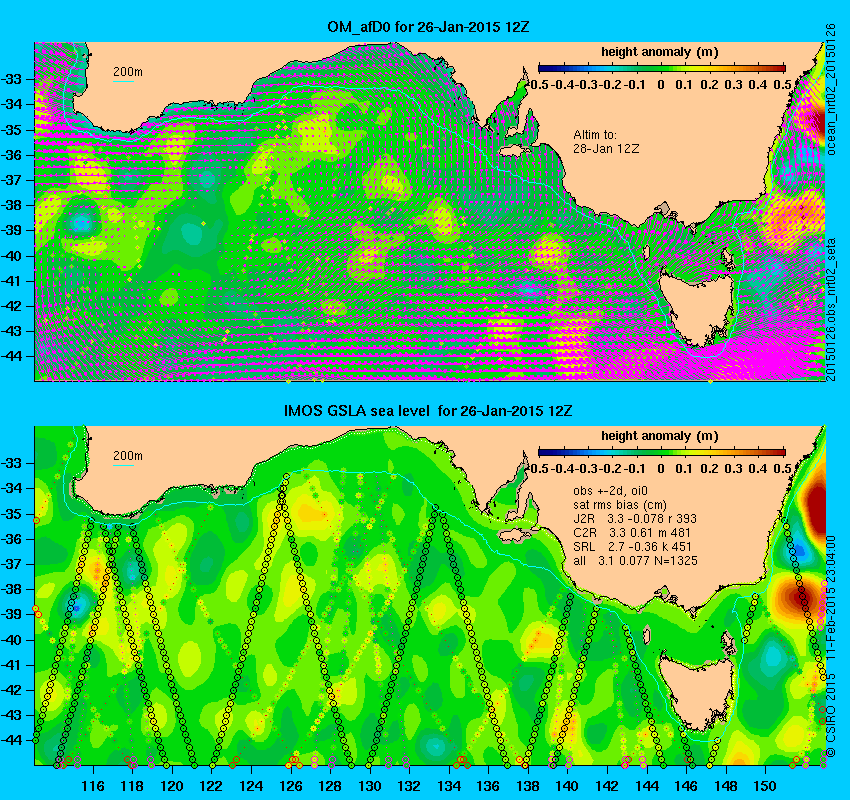Click the height anomaly color bar in OM_afD0 panel
850x800 pixels.
click(x=661, y=68)
